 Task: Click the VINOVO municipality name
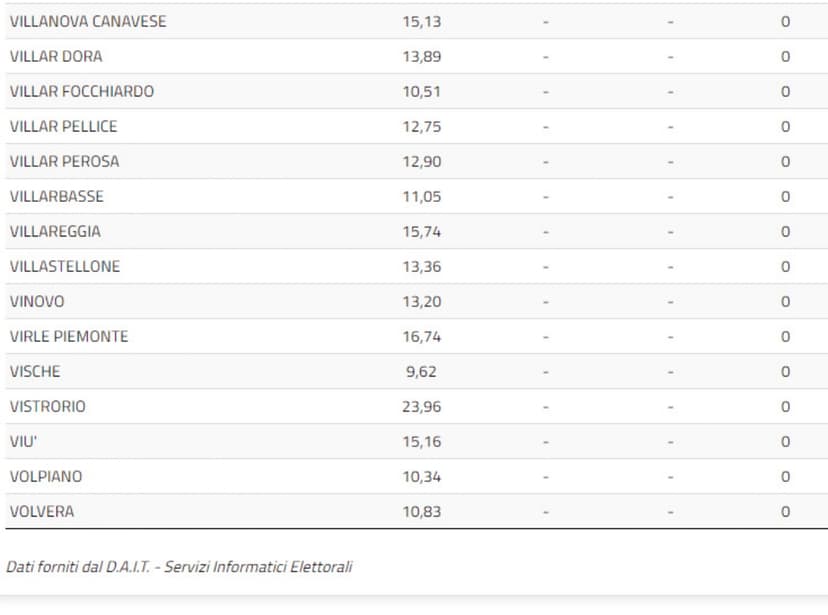[37, 301]
